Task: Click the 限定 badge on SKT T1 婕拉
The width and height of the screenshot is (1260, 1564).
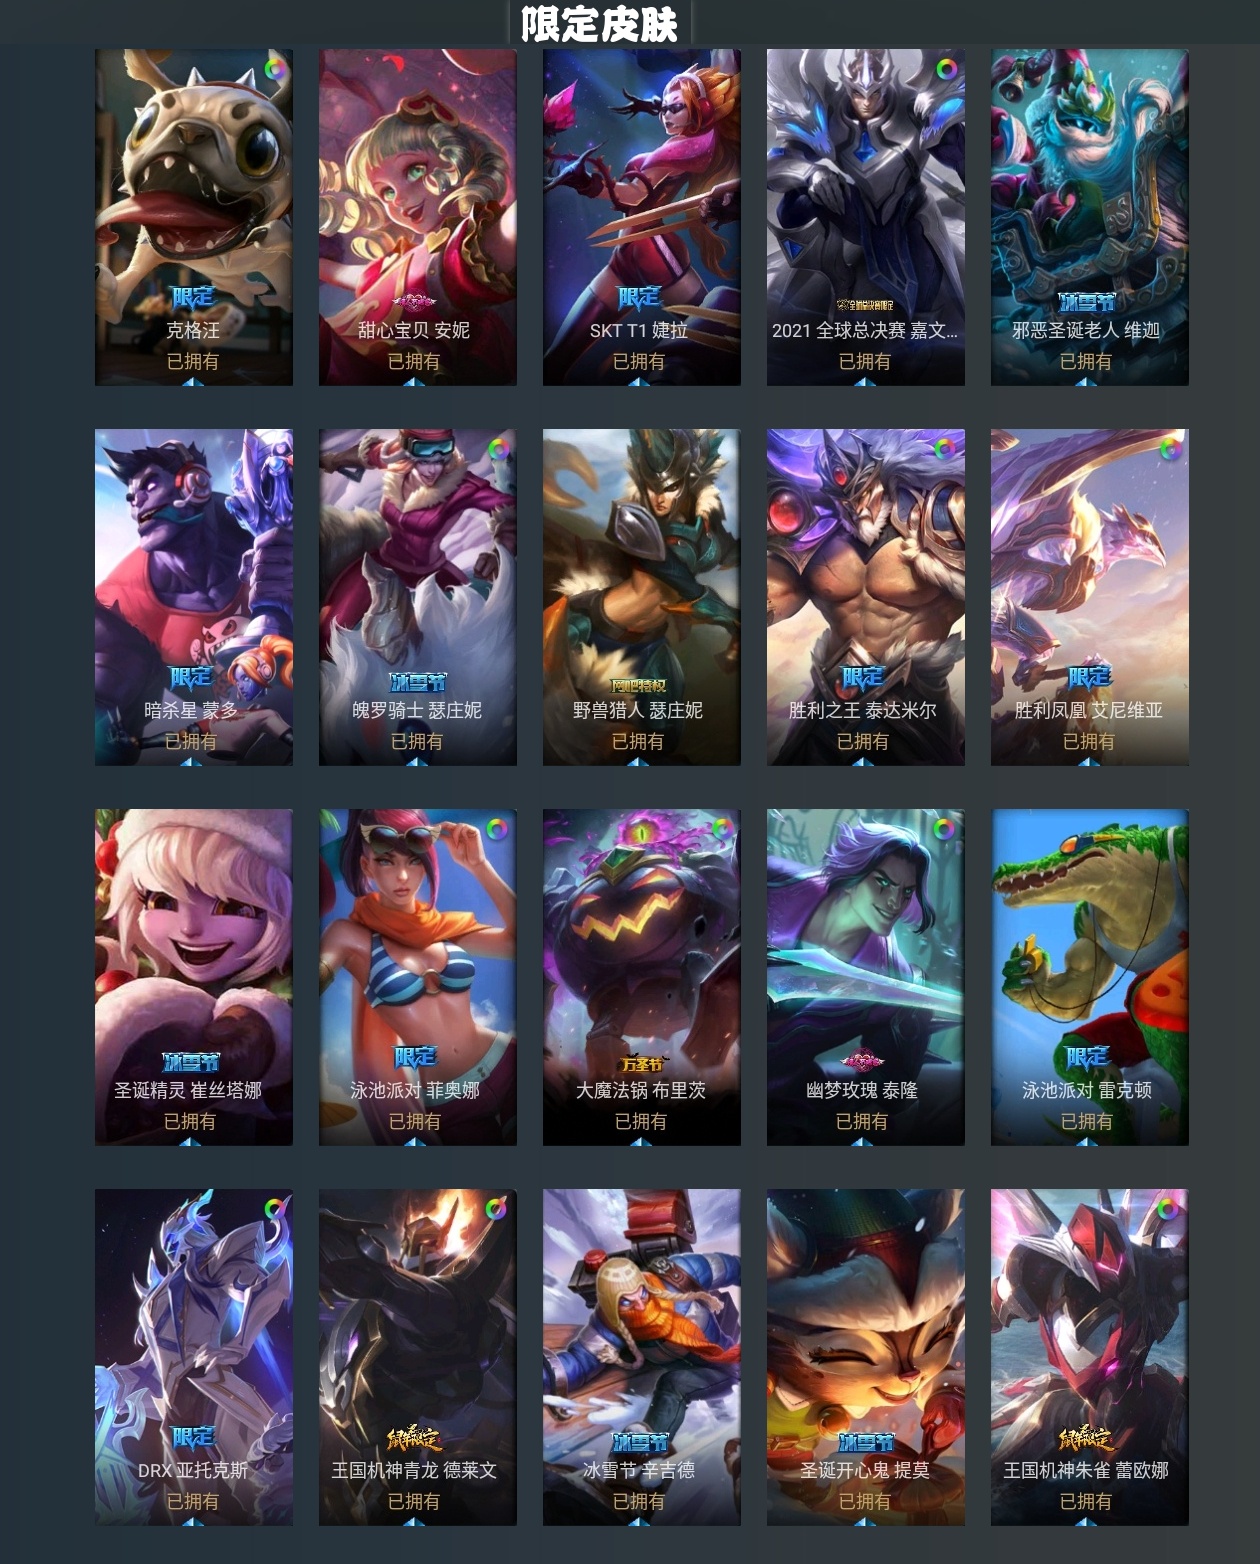Action: (640, 297)
